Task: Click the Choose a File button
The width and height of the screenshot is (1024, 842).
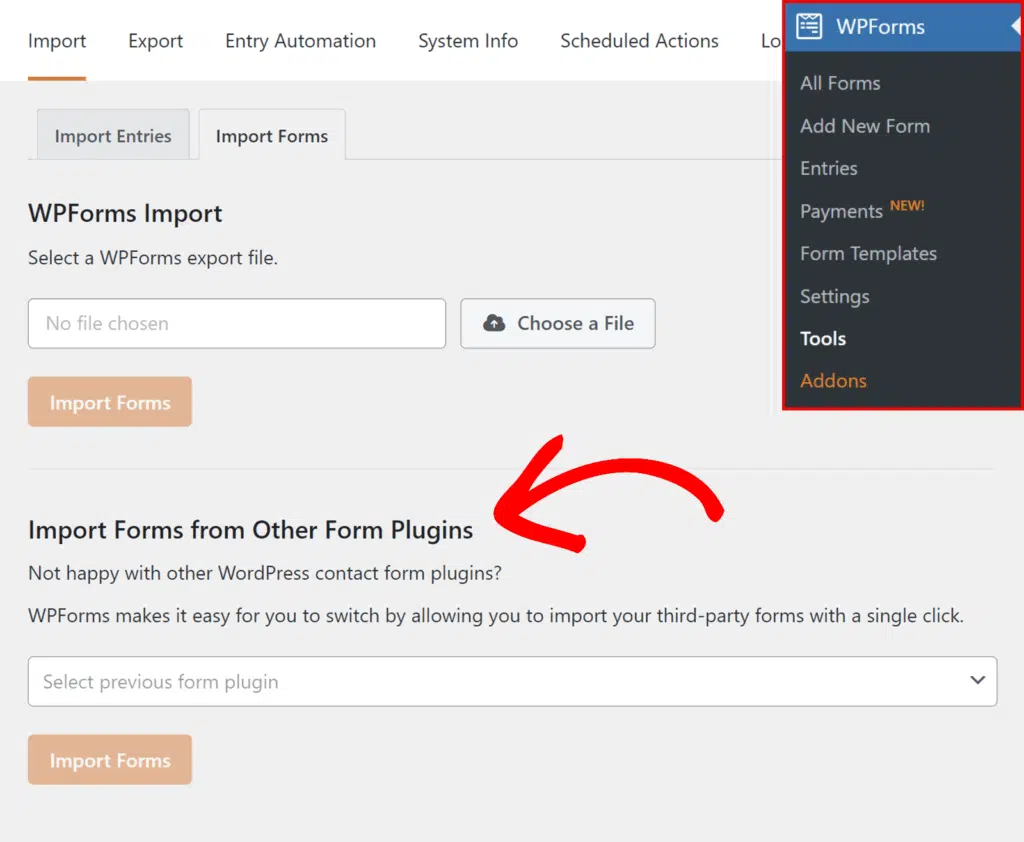Action: 558,323
